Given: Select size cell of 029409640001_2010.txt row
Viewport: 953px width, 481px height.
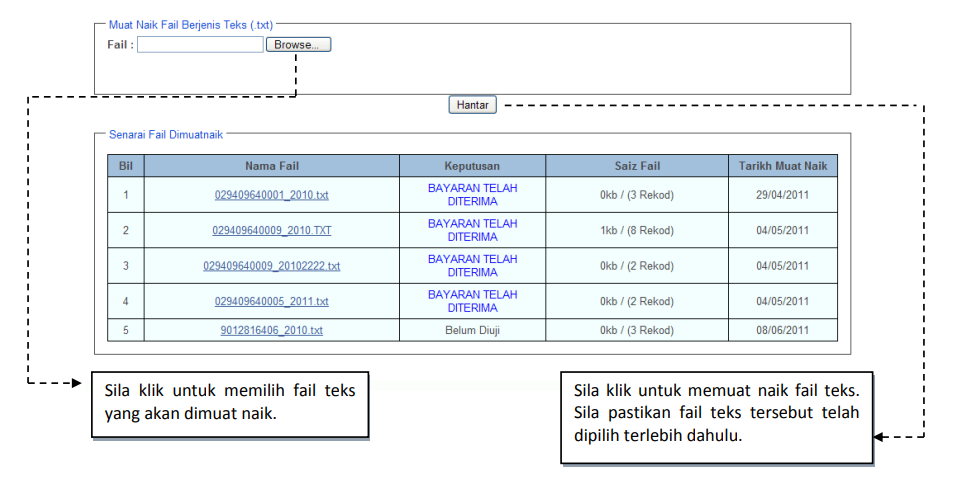Looking at the screenshot, I should point(637,195).
